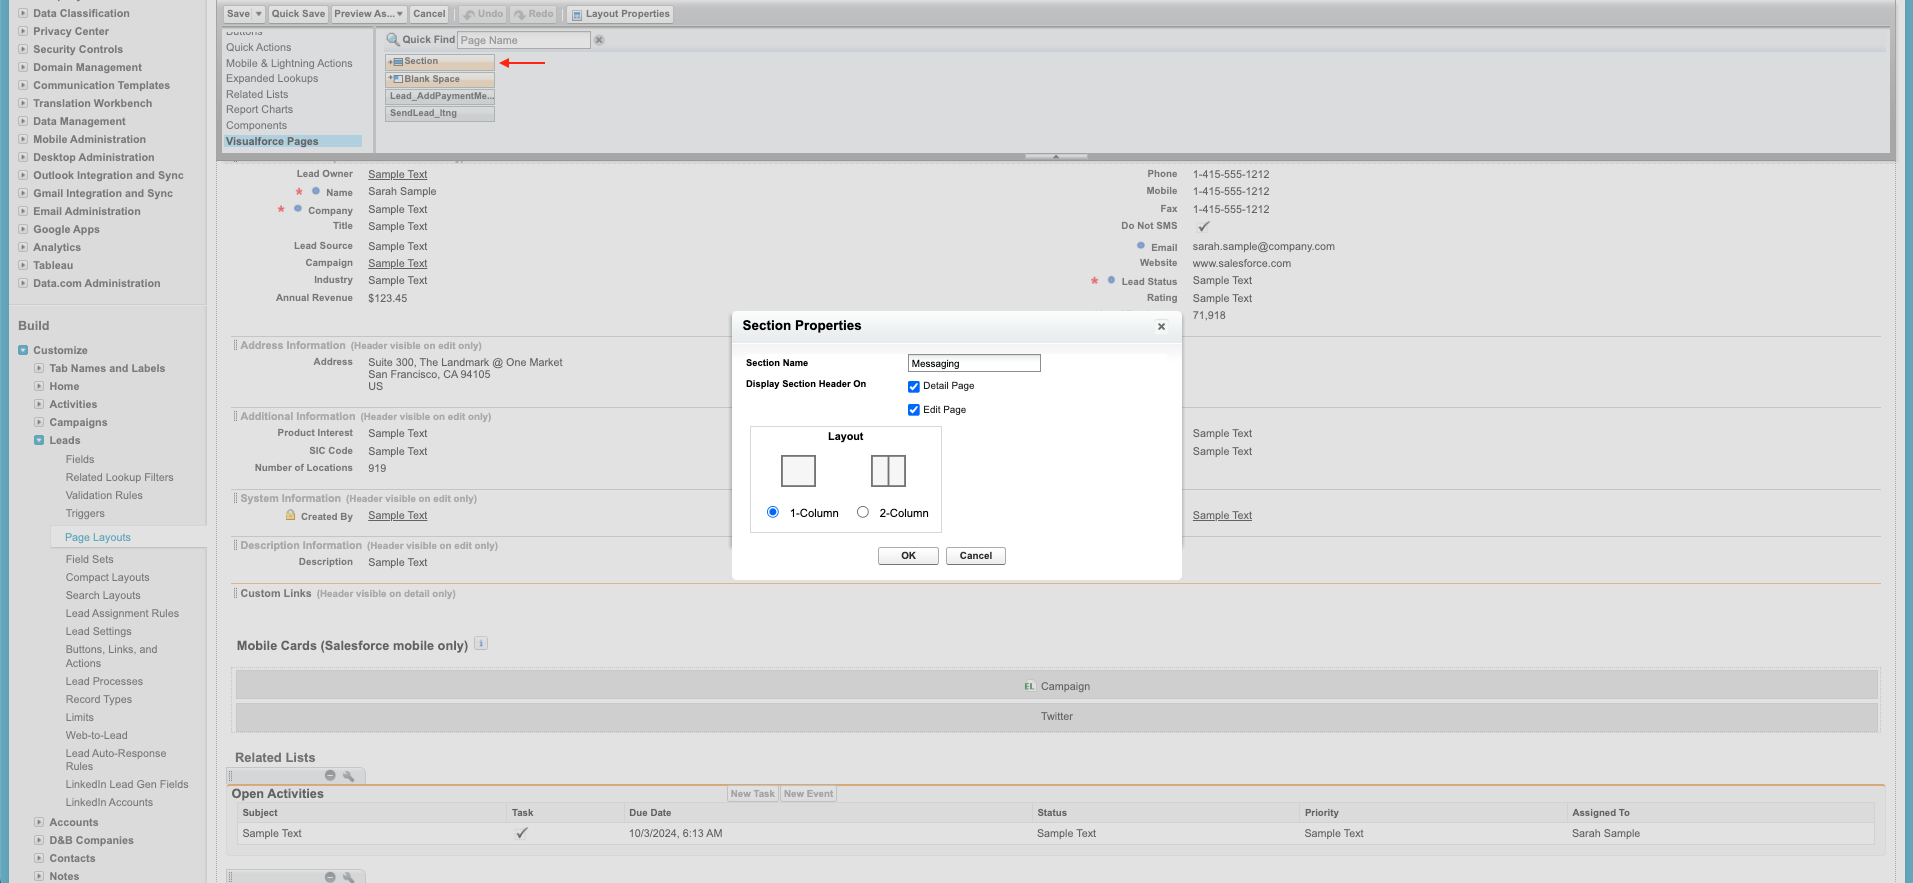Open the Record Types sidebar link

click(x=99, y=699)
